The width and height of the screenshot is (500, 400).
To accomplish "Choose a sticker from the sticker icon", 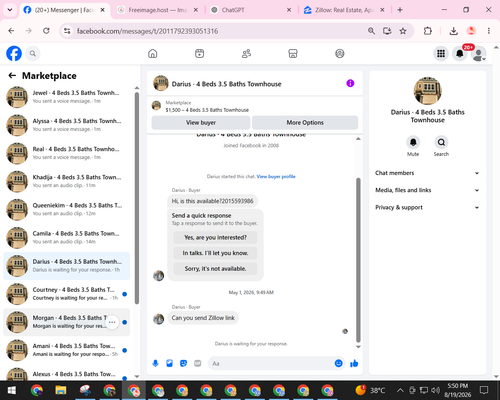I will (x=183, y=363).
